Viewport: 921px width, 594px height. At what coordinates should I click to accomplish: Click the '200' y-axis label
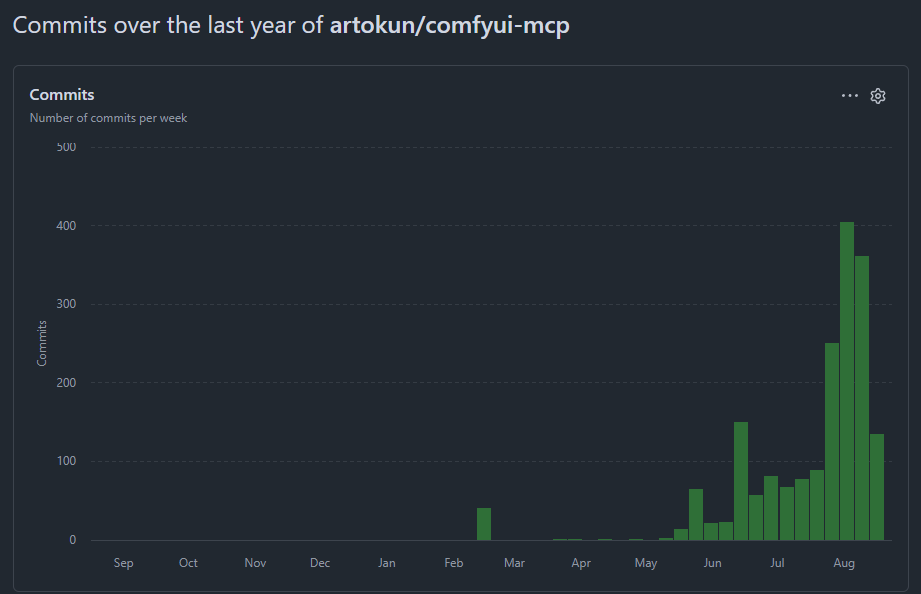(66, 382)
